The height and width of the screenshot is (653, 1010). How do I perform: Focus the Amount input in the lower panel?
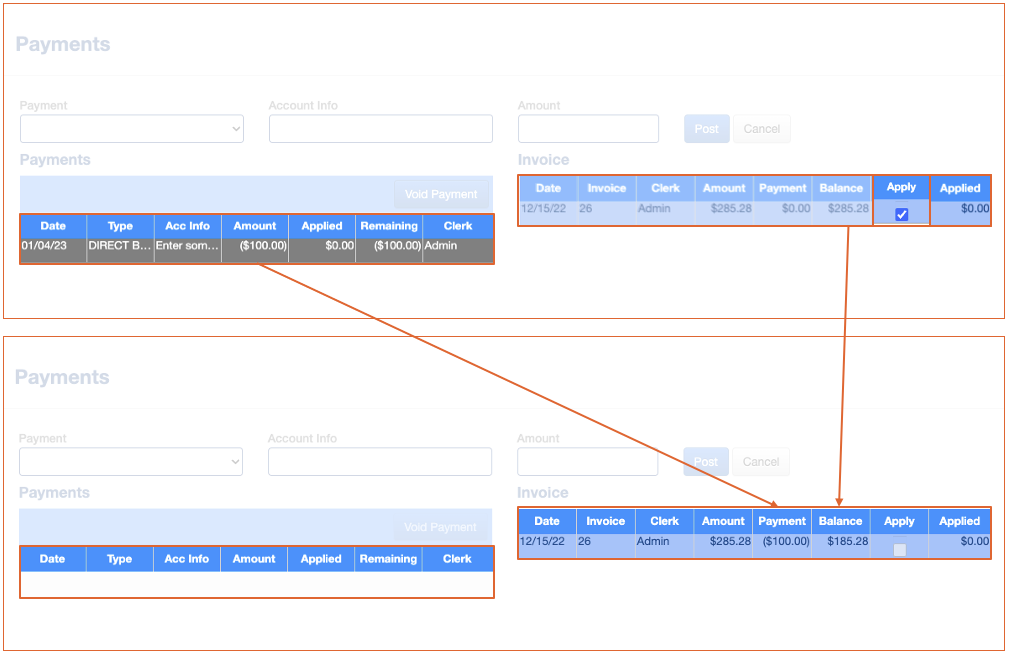point(587,462)
